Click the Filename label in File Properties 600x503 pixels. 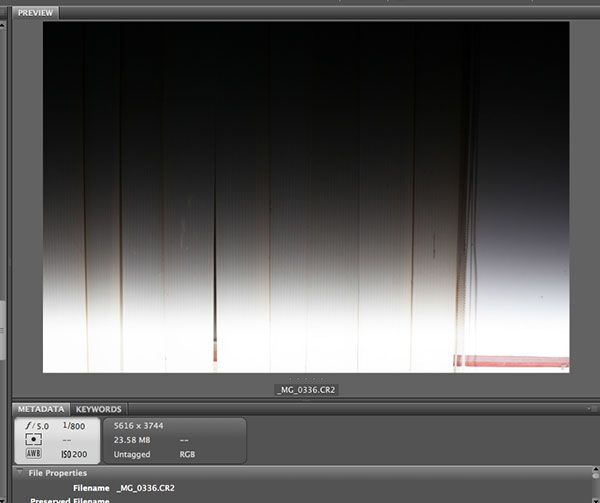click(x=90, y=487)
